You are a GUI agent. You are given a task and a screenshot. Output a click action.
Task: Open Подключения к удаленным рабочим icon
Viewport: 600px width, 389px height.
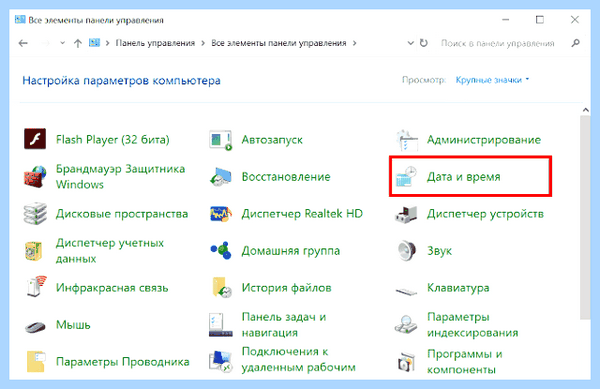pyautogui.click(x=221, y=361)
